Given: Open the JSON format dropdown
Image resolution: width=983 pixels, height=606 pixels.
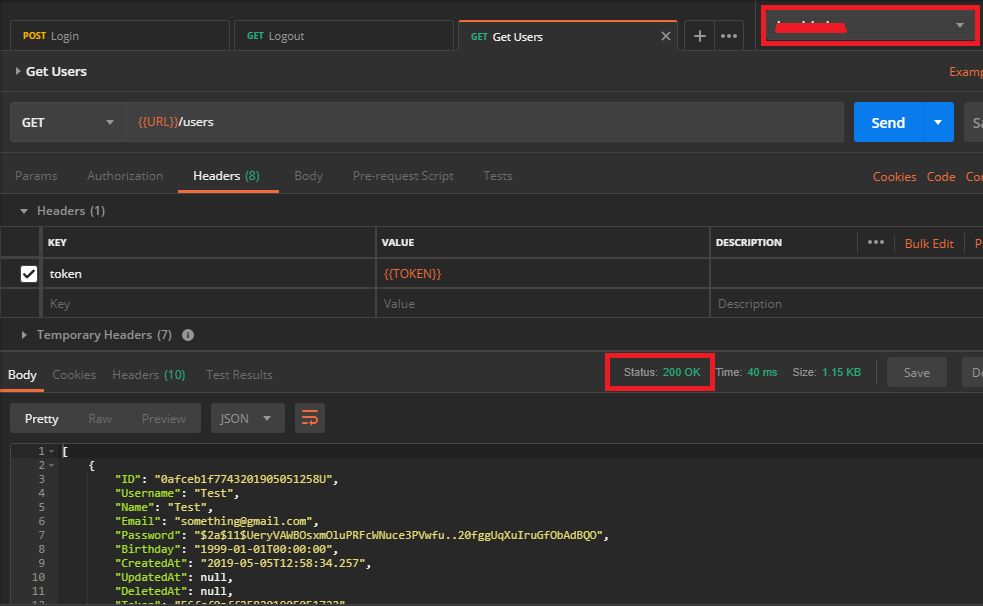Looking at the screenshot, I should (x=247, y=418).
